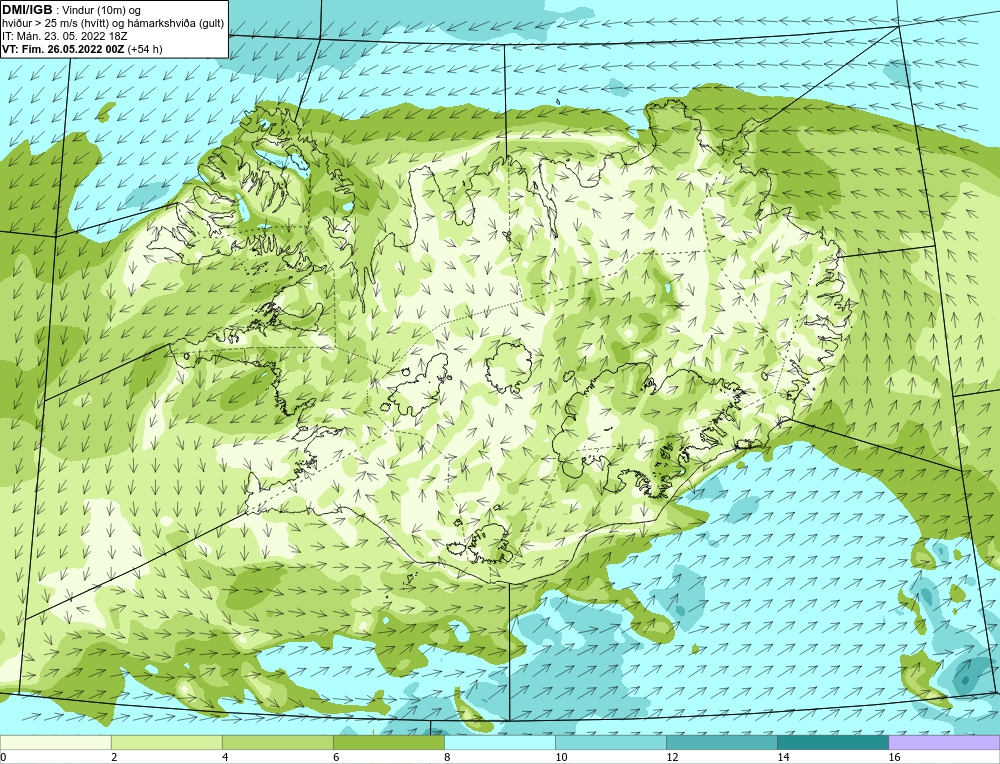Viewport: 1000px width, 764px height.
Task: Click the legend label '6'
Action: pos(336,758)
